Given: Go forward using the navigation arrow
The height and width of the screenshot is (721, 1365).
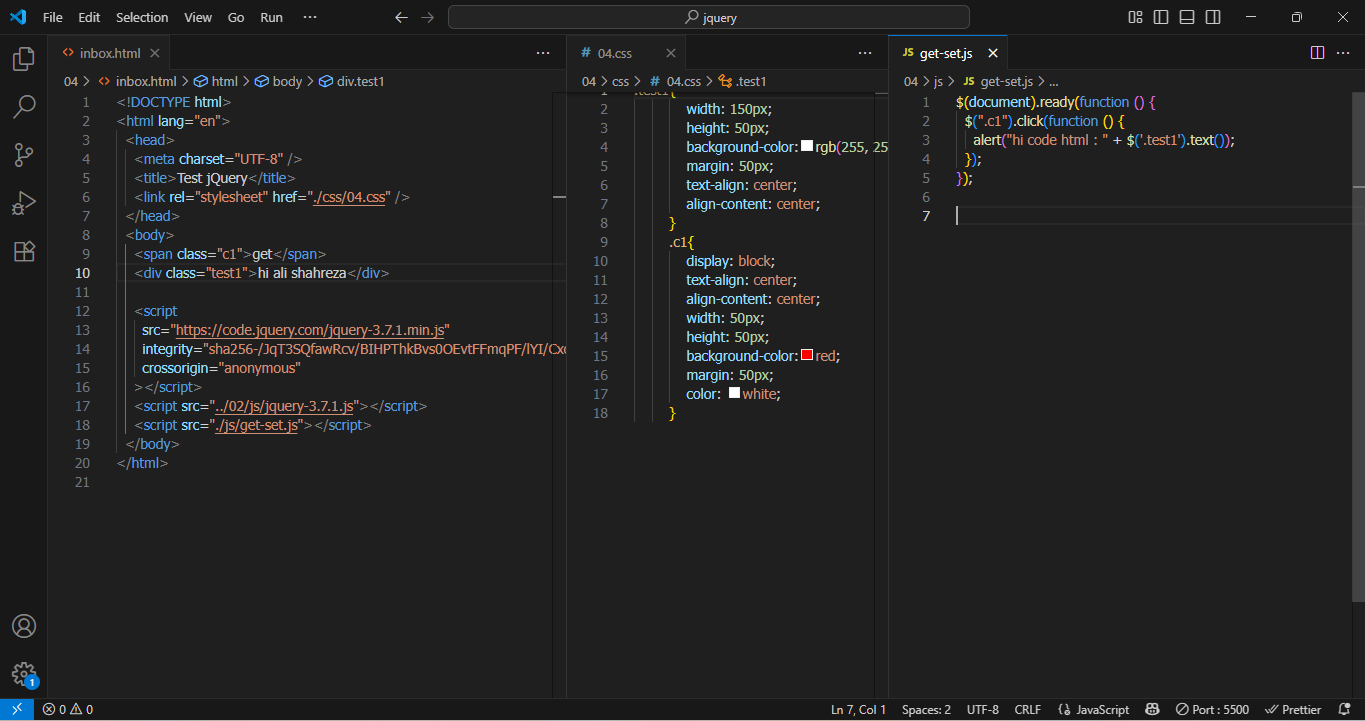Looking at the screenshot, I should 428,17.
